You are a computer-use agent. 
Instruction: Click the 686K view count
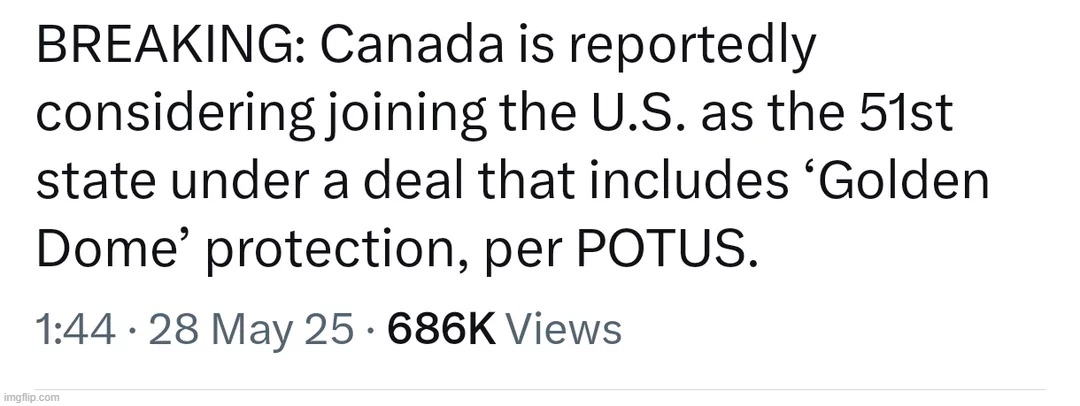(442, 329)
